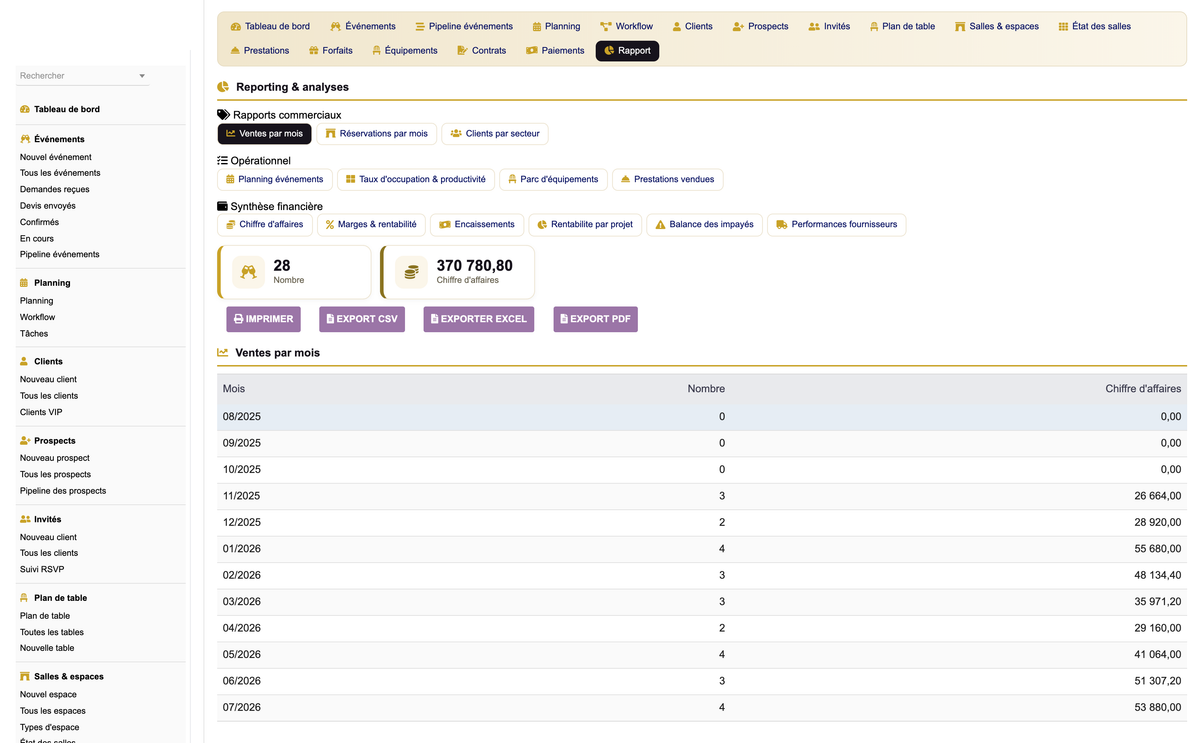Viewport: 1200px width, 743px height.
Task: Open Nouvelle table in sidebar
Action: [x=47, y=648]
